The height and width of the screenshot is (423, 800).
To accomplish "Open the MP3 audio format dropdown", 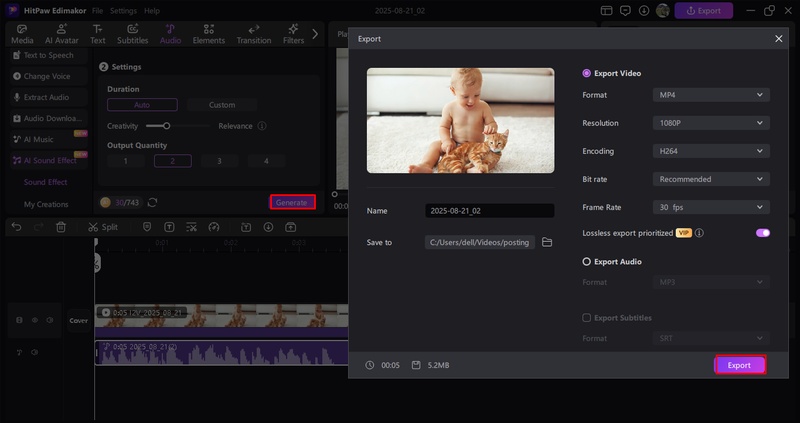I will (711, 282).
